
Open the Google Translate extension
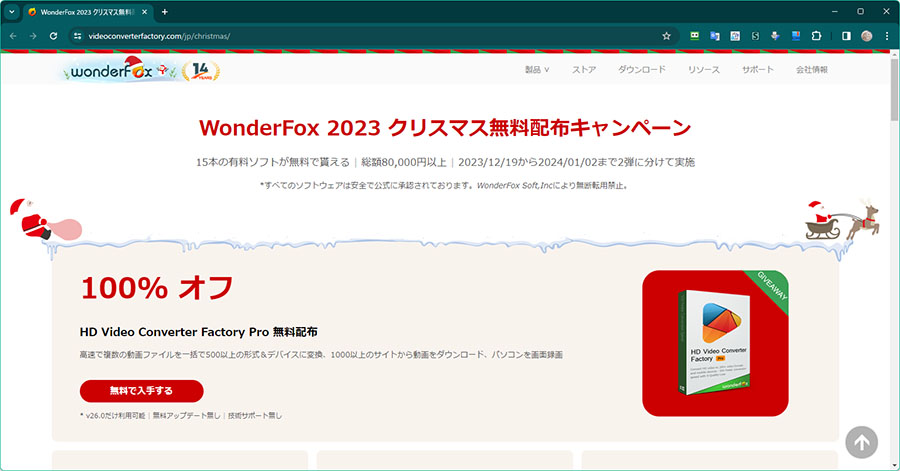coord(715,36)
